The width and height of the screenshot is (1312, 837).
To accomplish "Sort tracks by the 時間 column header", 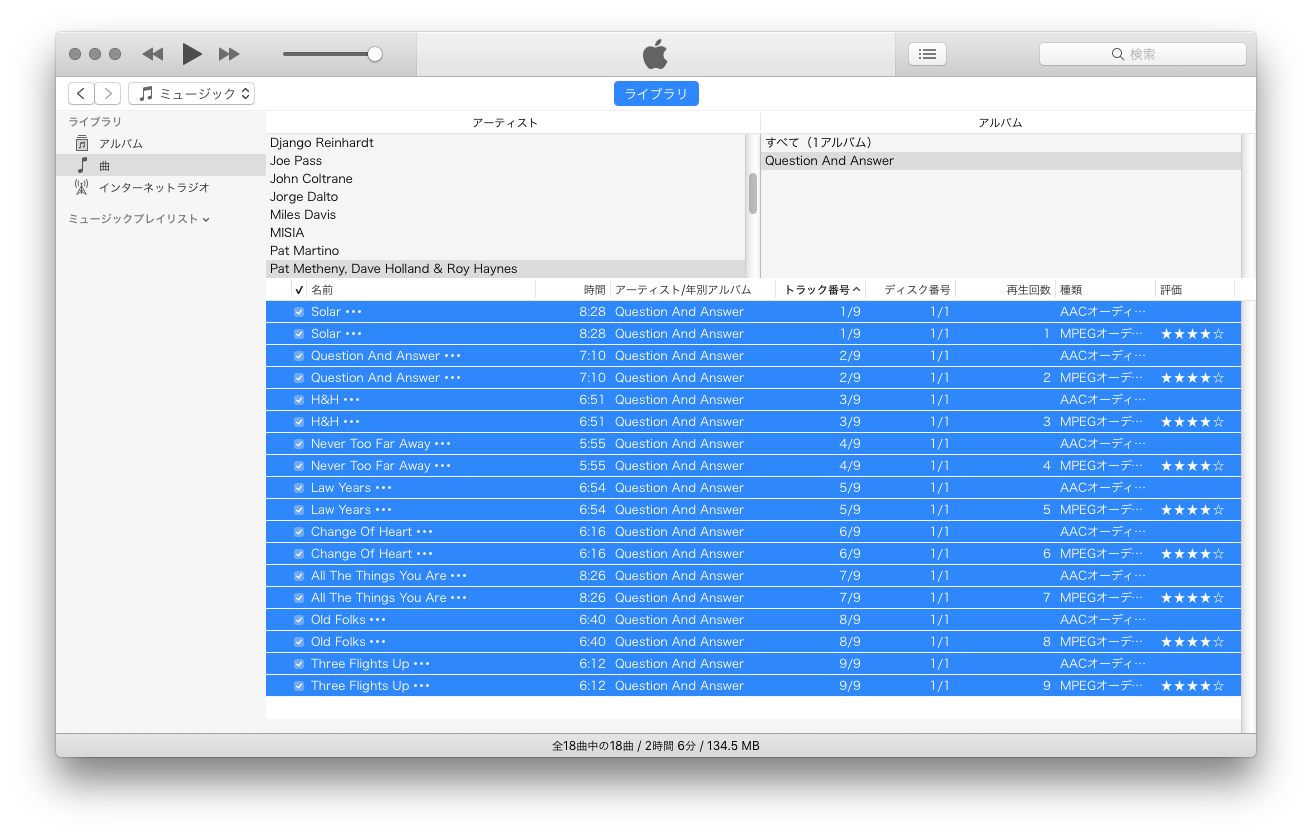I will (573, 290).
